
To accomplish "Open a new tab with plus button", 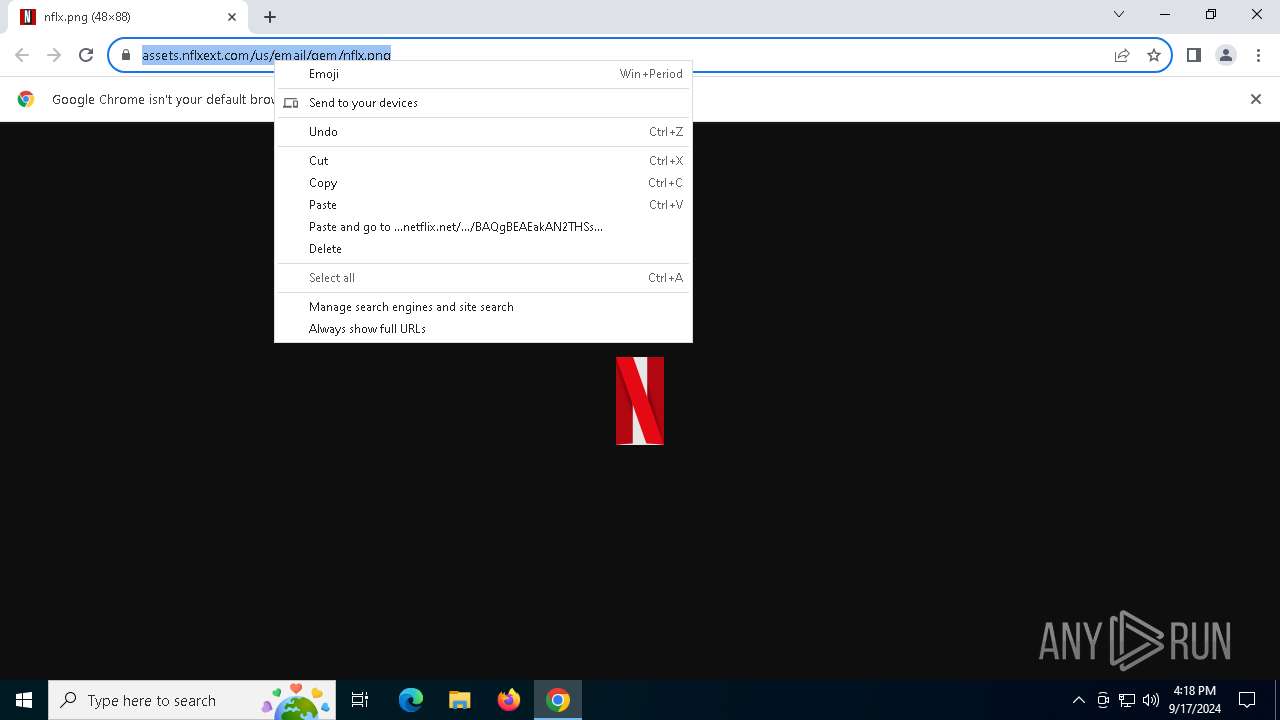I will pos(270,17).
